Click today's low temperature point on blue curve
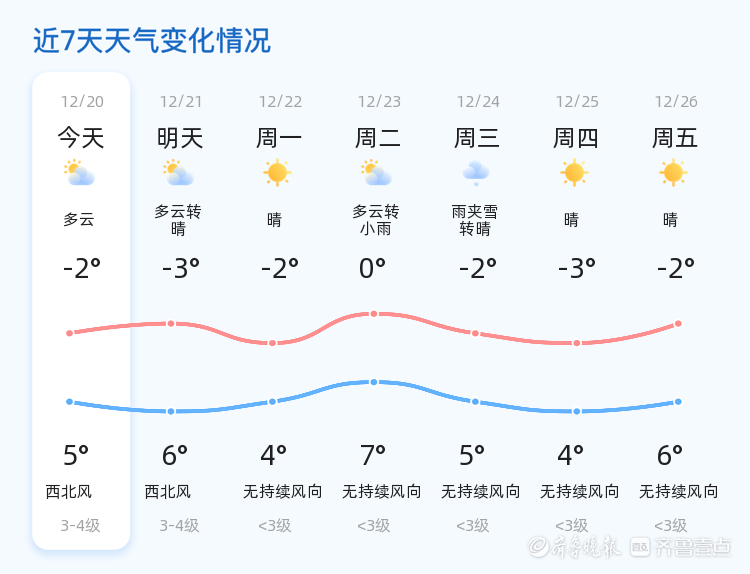 pos(69,402)
